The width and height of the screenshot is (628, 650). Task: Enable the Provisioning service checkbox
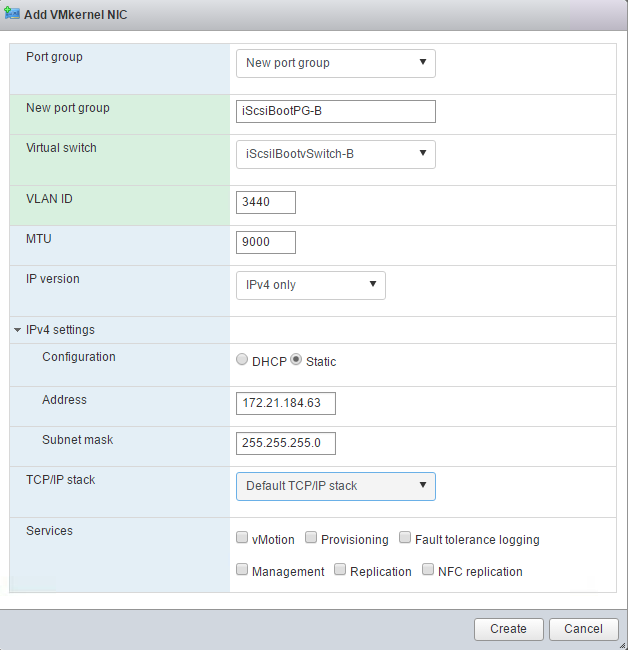click(x=311, y=538)
